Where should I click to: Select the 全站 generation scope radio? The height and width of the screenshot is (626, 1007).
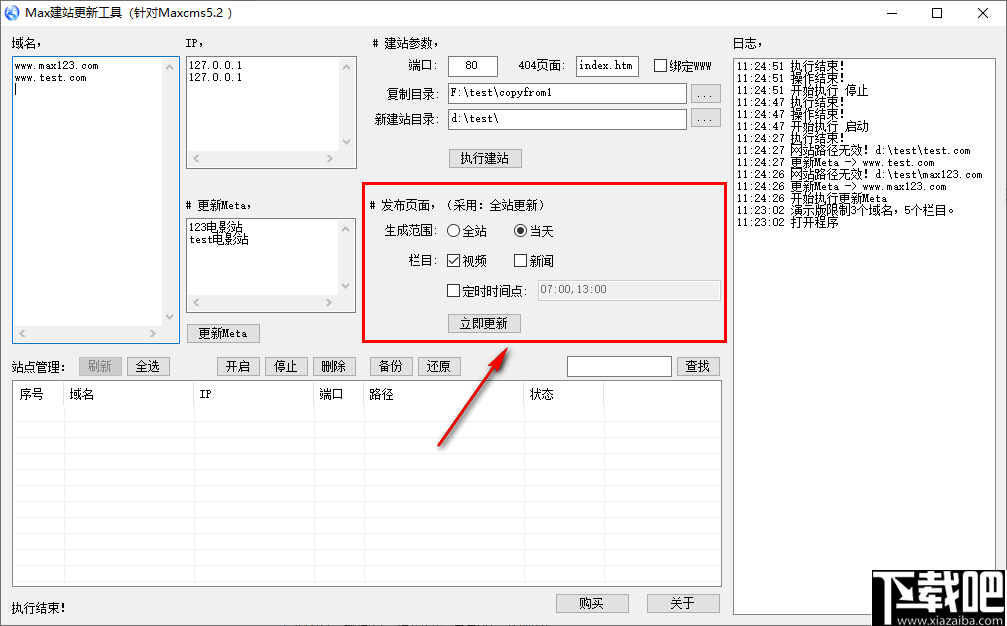[x=455, y=230]
